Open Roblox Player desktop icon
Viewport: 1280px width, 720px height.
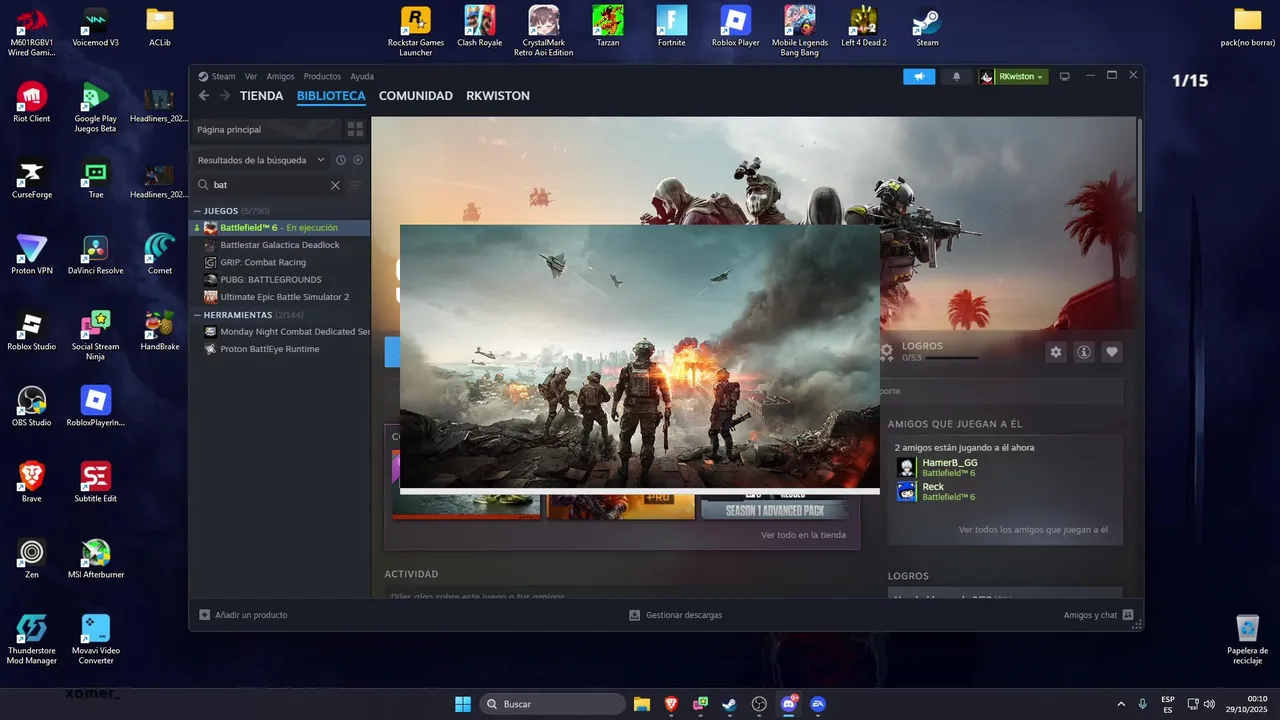click(736, 27)
